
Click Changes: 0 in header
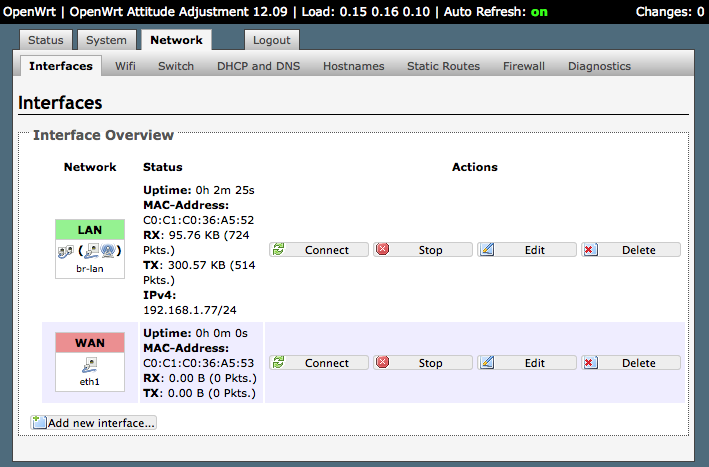coord(670,12)
